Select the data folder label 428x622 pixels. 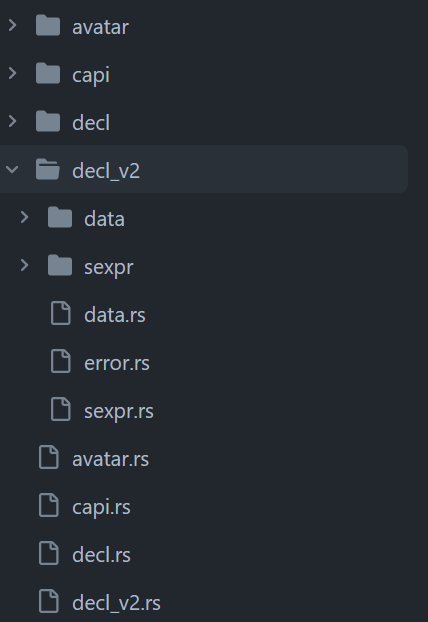coord(104,219)
